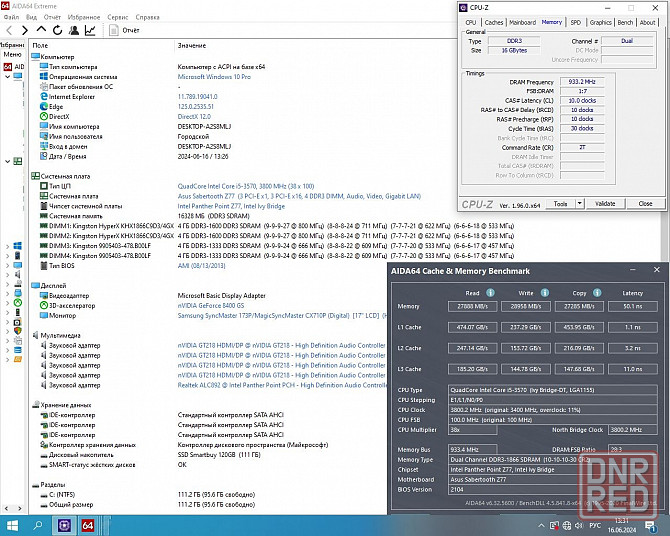Switch to Graphics tab in CPU-Z

600,22
